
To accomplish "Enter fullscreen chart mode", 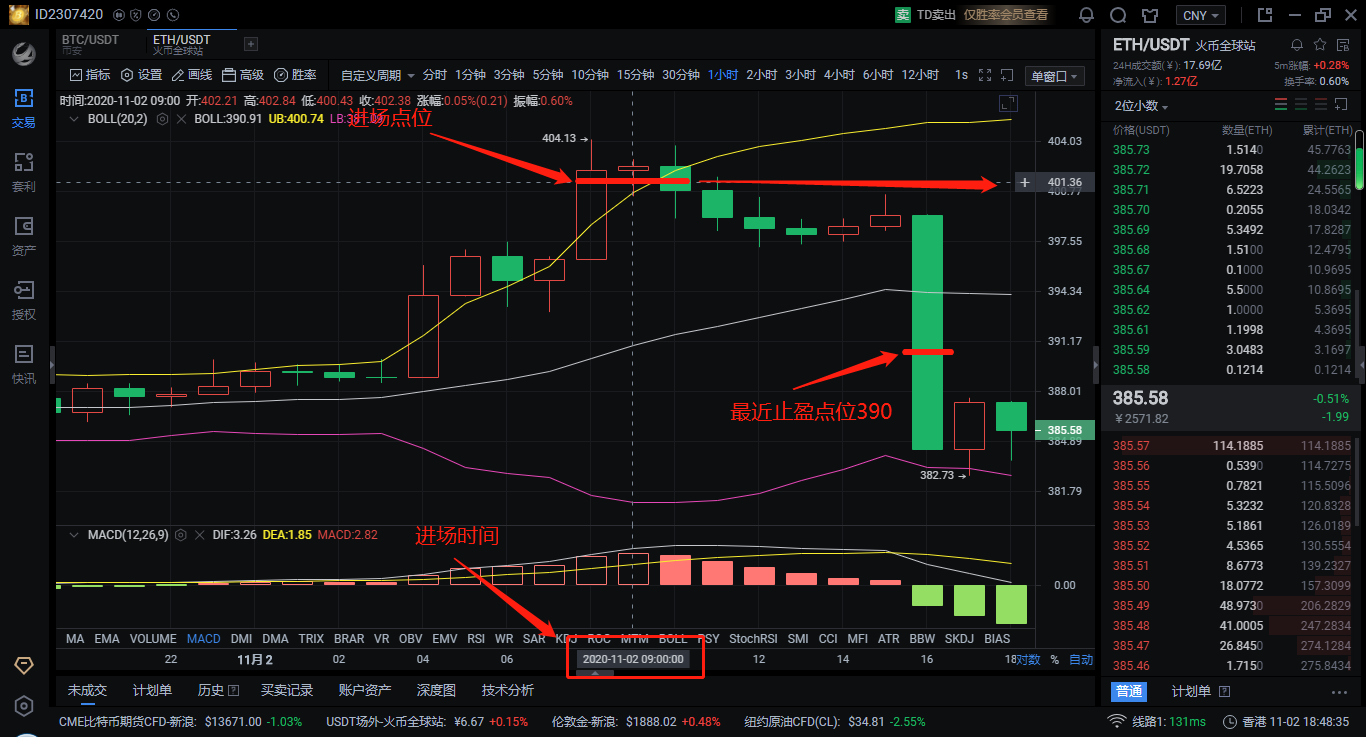I will (x=984, y=75).
